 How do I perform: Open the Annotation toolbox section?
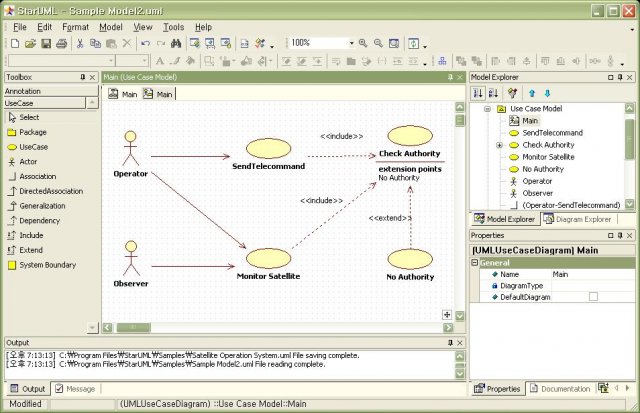coord(23,91)
